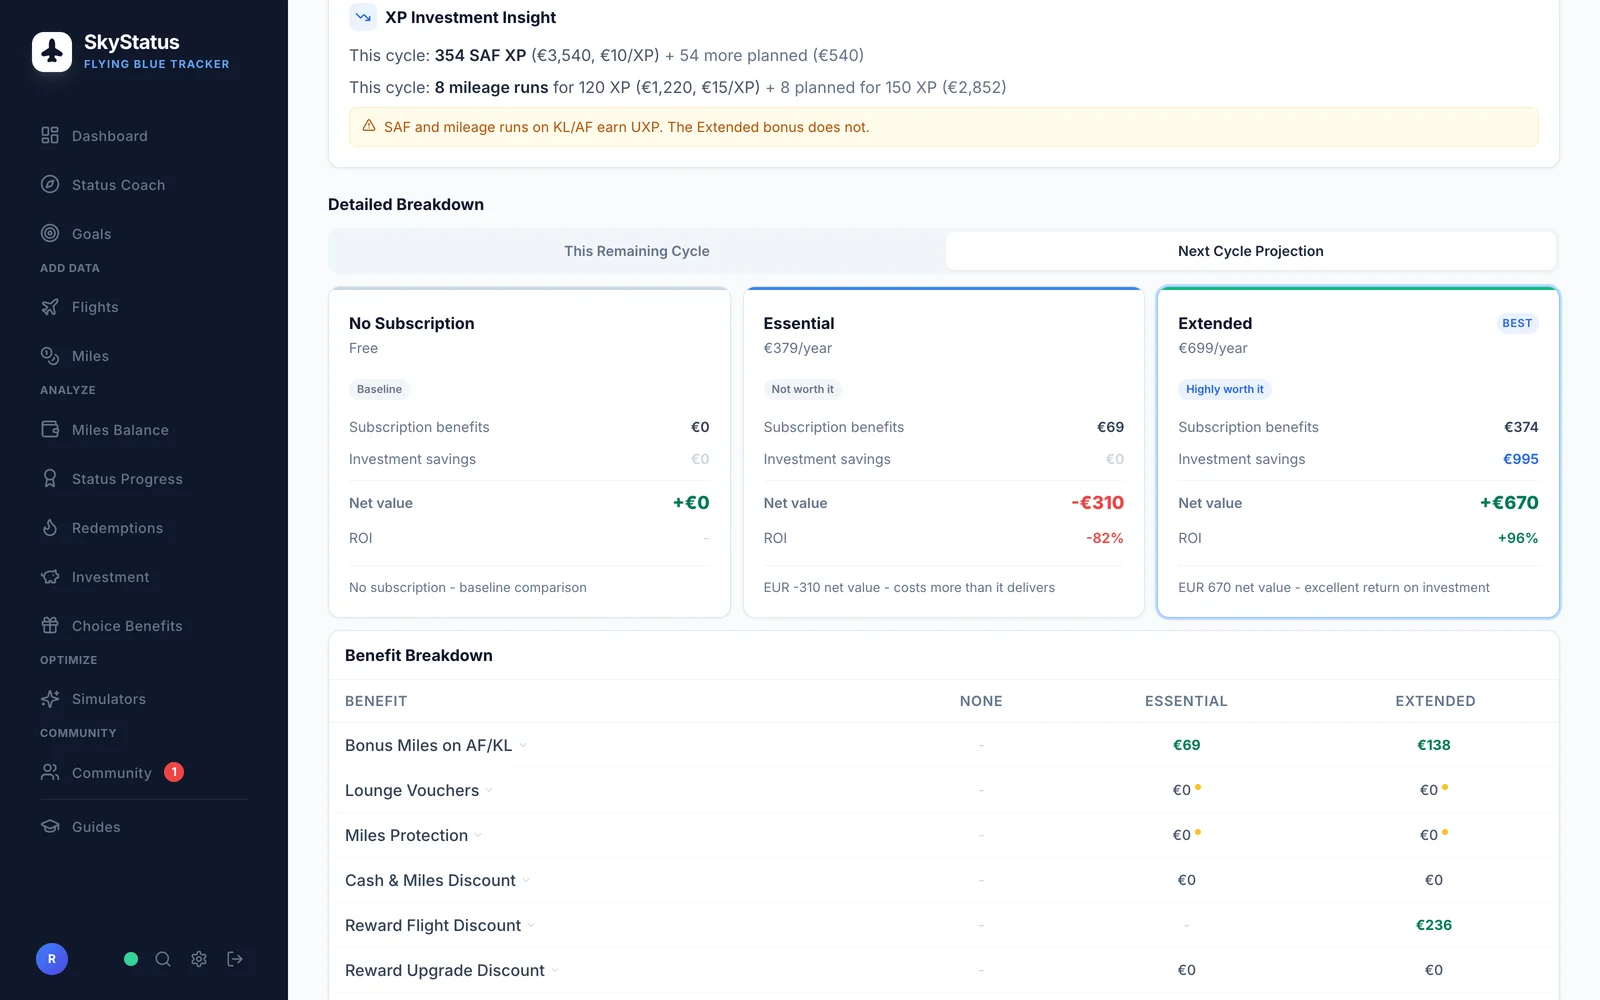Screen dimensions: 1600x1000
Task: Click the Highly worth it tag
Action: pos(1225,389)
